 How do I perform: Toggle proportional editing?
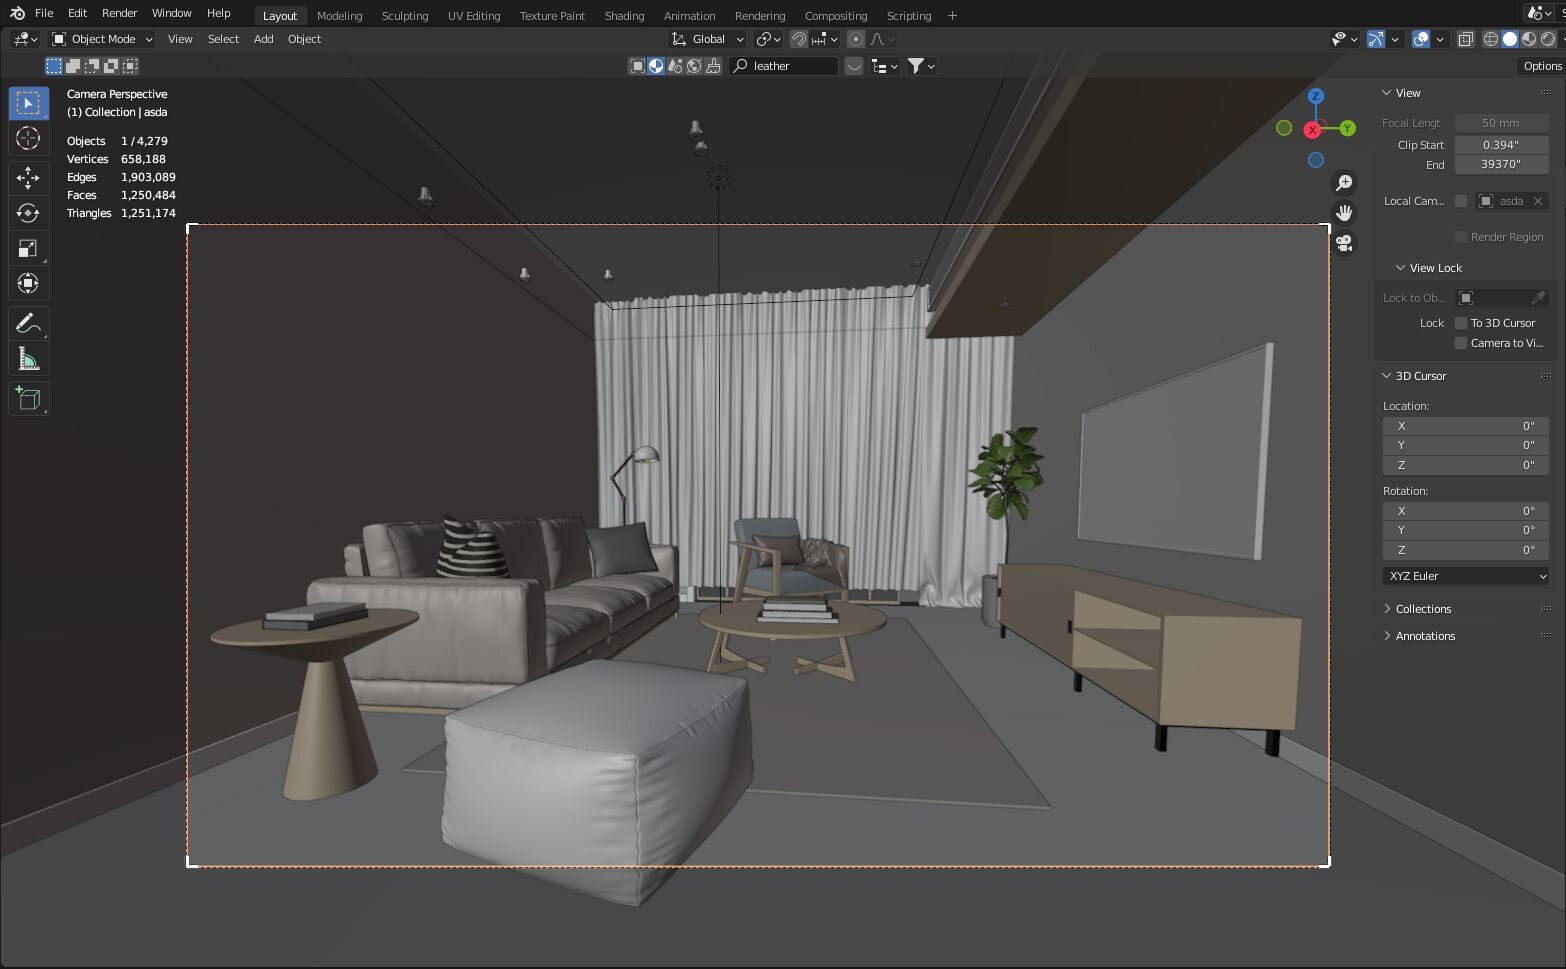[x=855, y=39]
